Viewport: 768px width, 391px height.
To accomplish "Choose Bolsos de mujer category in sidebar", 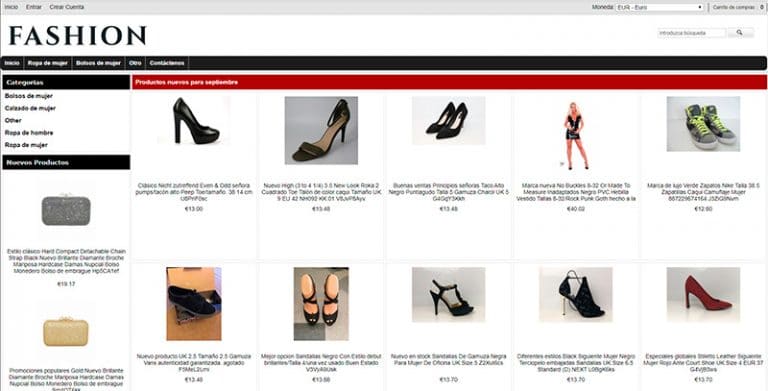I will pyautogui.click(x=29, y=96).
